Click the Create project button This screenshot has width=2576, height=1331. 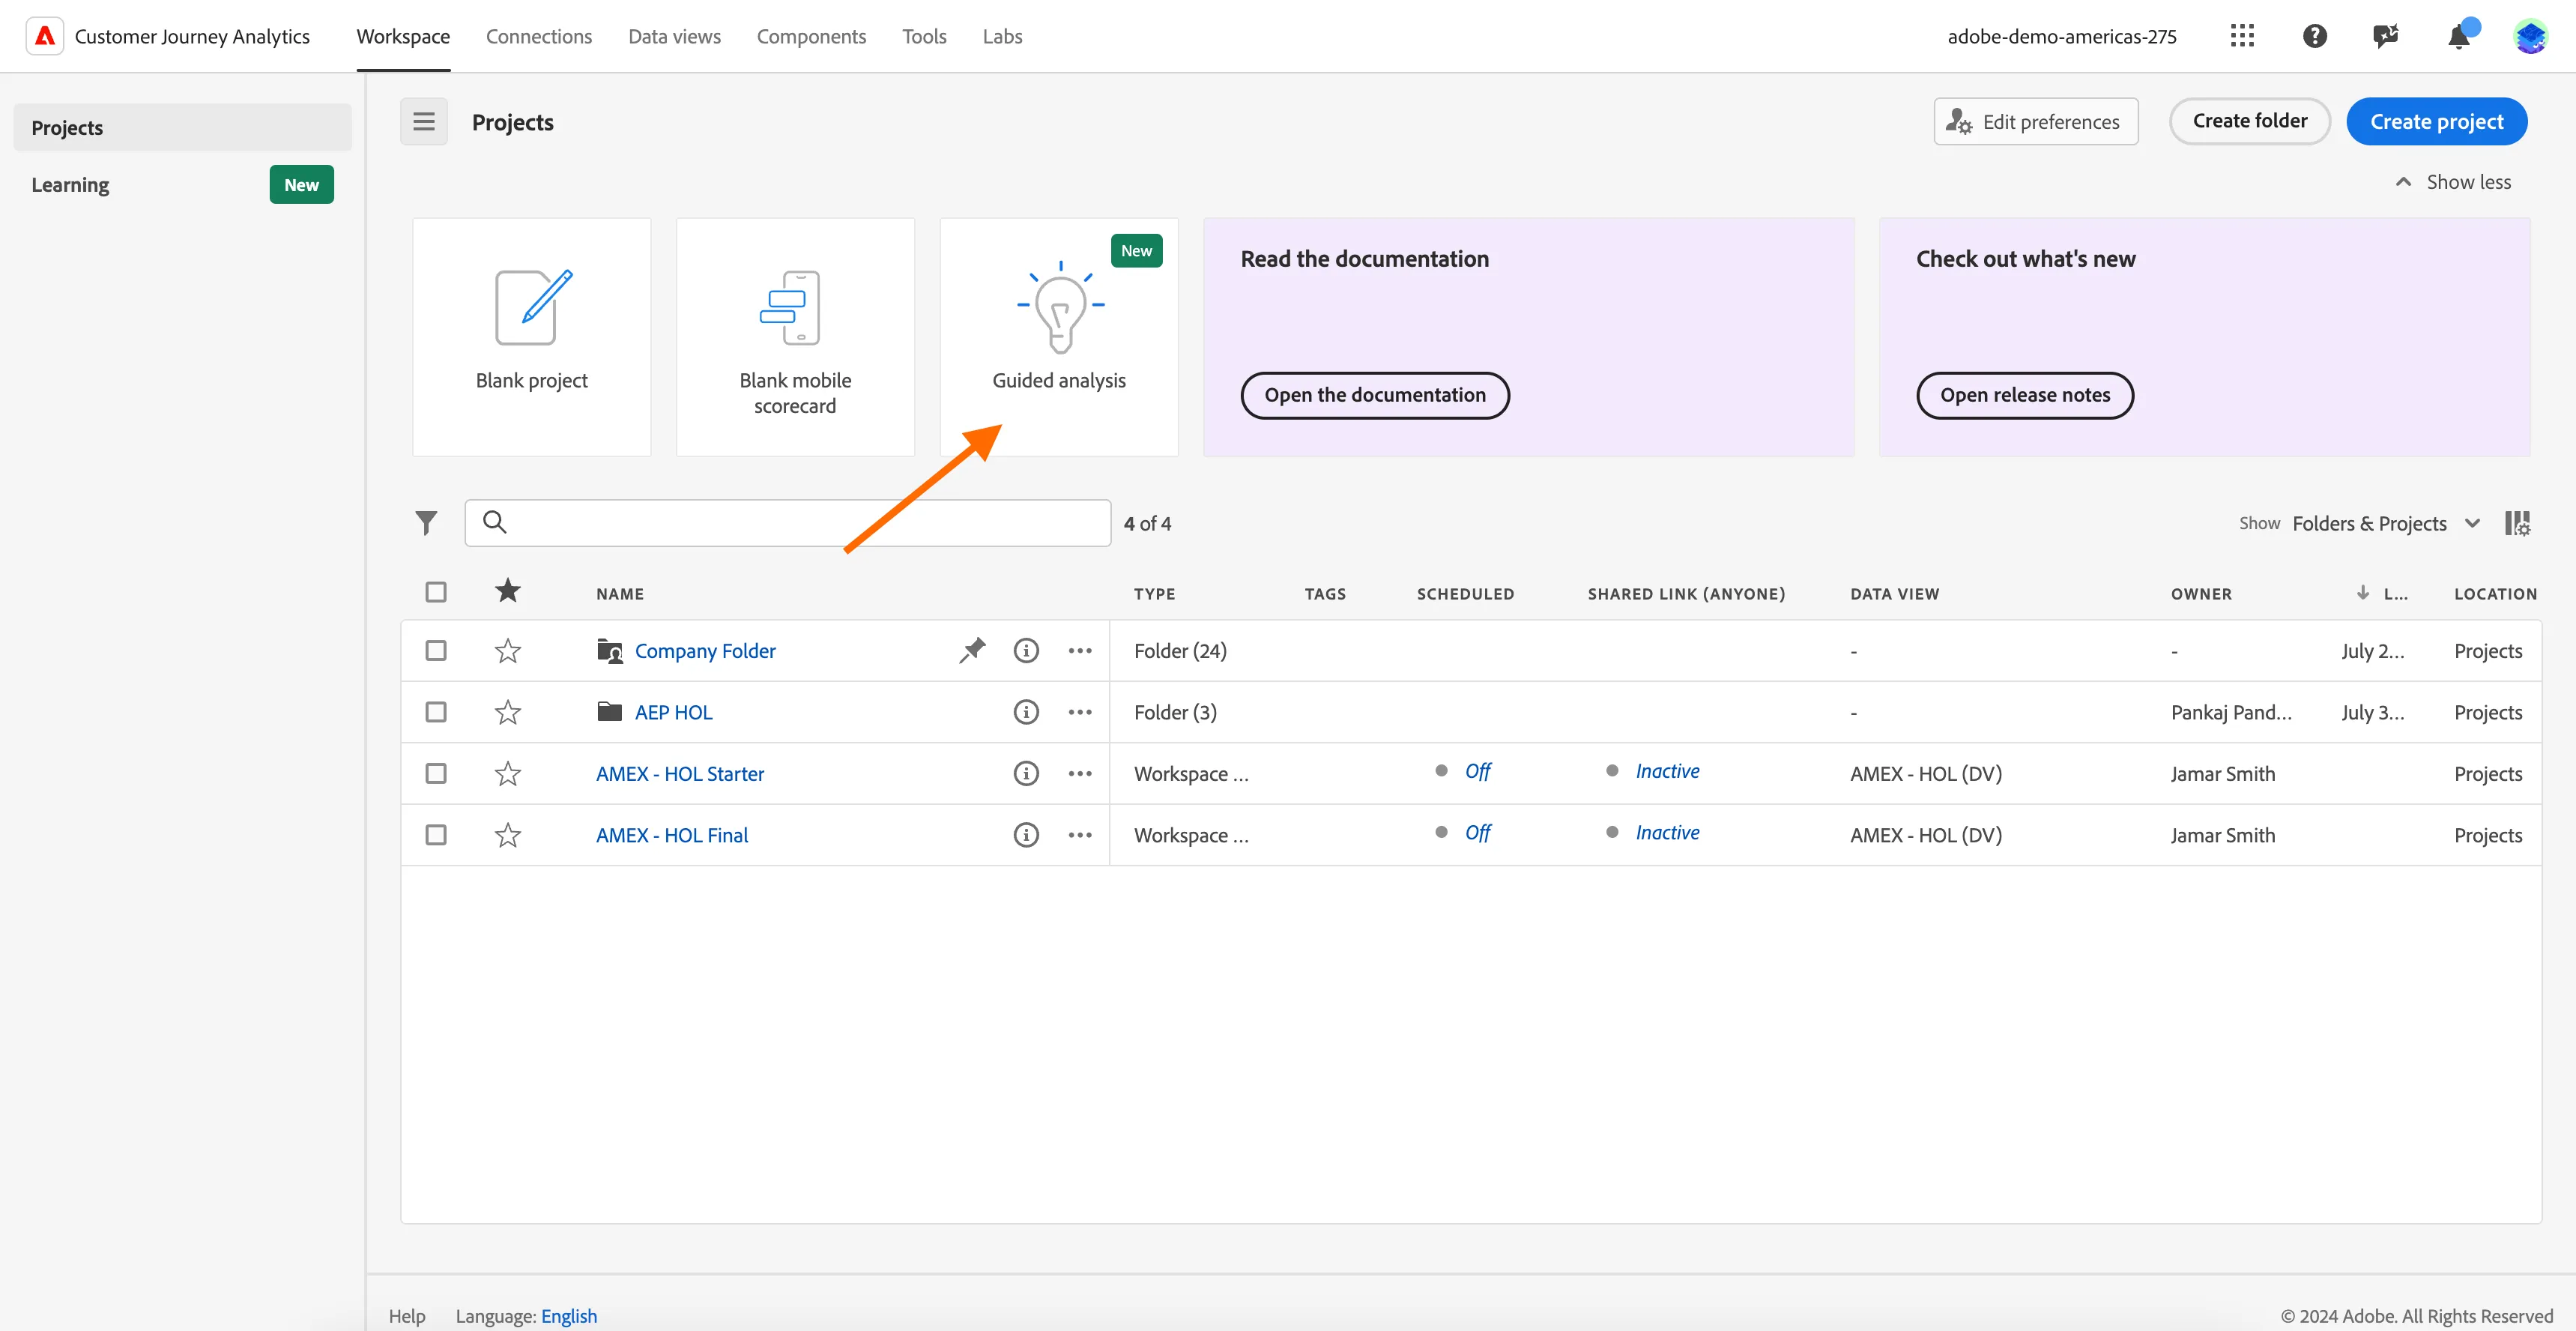2436,122
